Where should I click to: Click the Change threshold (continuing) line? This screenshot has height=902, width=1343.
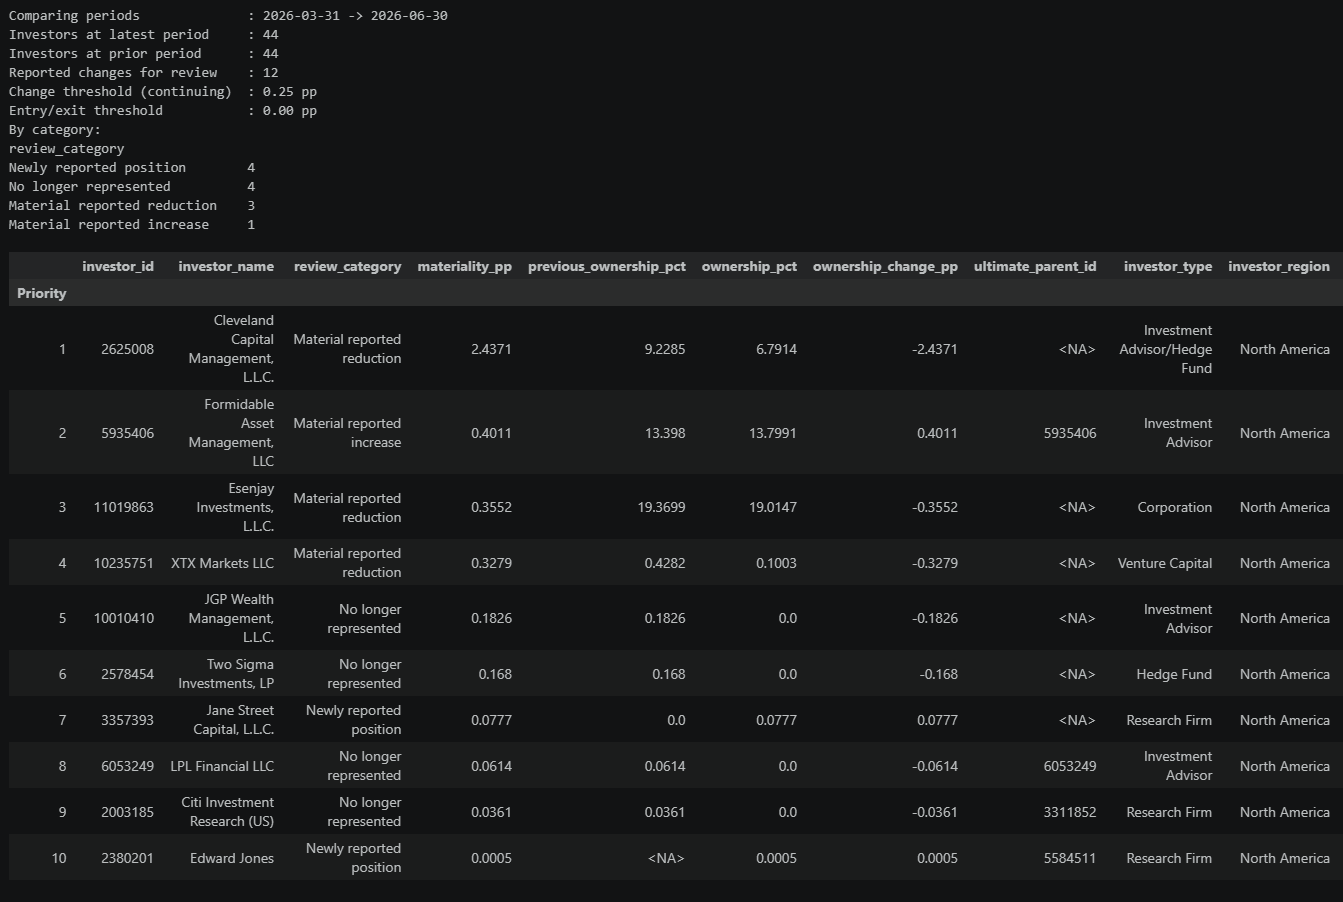[x=163, y=91]
